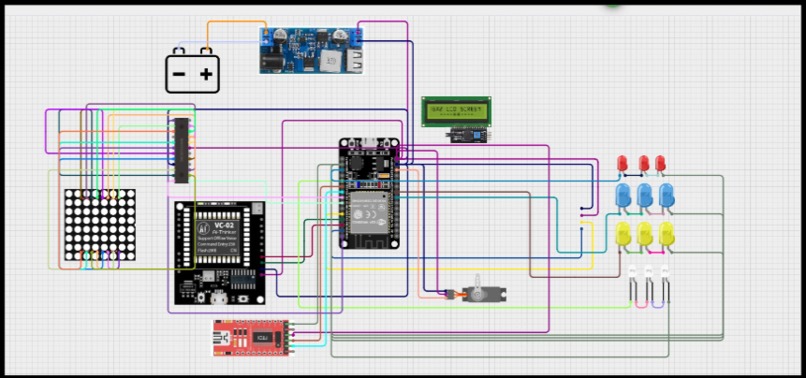
Task: Select the rightmost red LED
Action: coord(660,164)
